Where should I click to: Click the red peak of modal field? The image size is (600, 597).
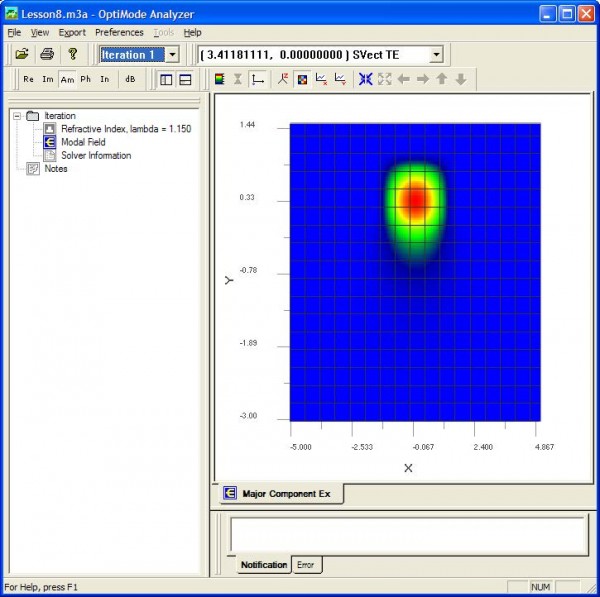416,200
